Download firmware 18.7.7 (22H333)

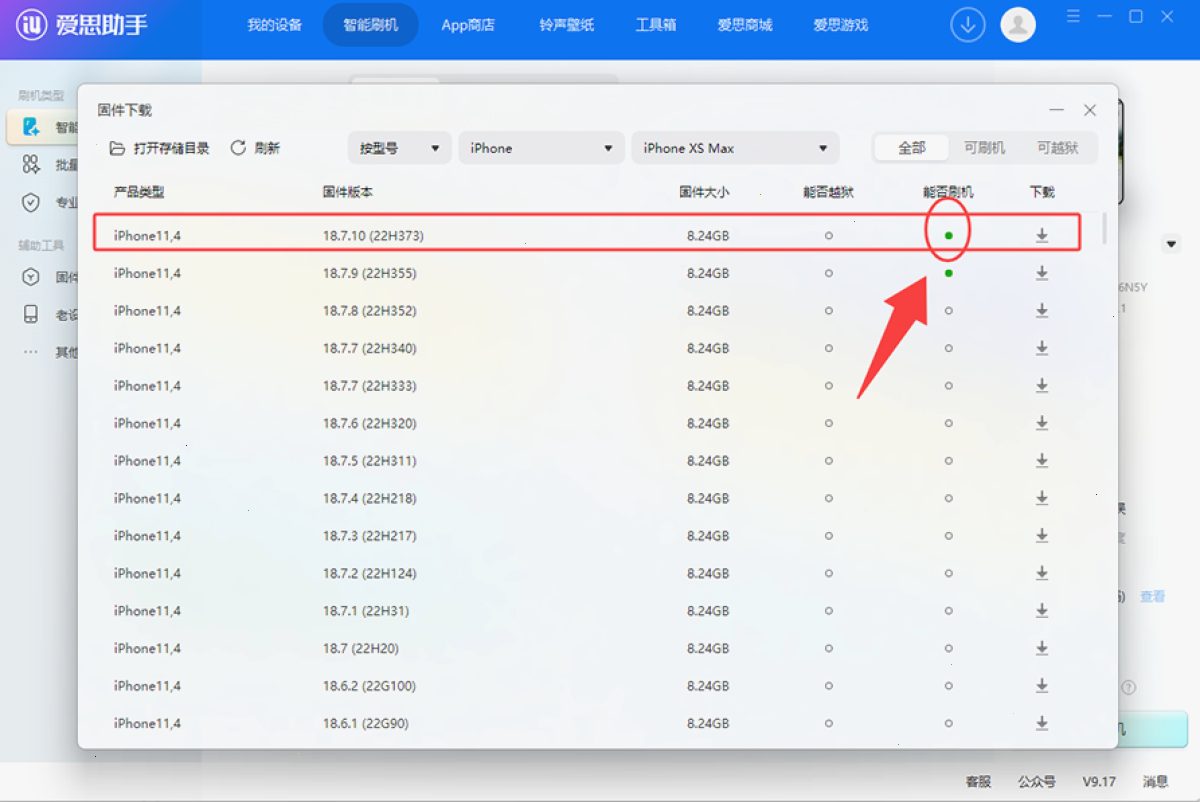pos(1041,386)
